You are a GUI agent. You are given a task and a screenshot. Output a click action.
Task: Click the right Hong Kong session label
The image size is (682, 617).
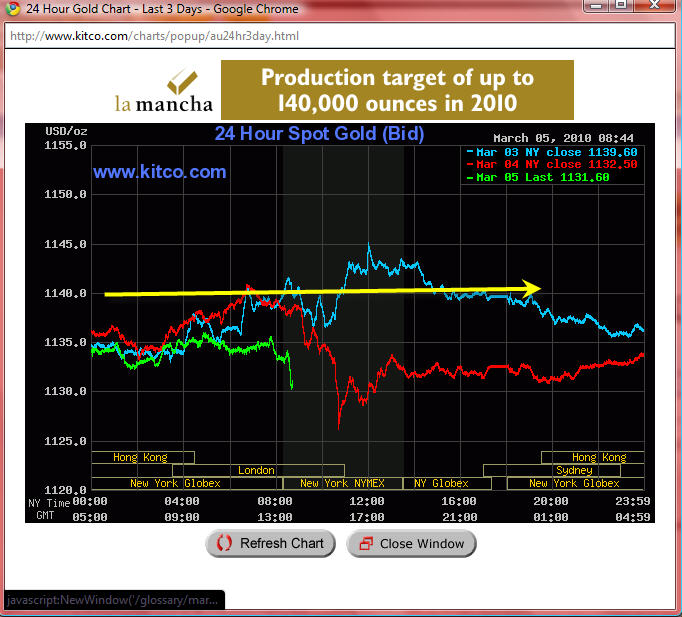click(x=599, y=457)
